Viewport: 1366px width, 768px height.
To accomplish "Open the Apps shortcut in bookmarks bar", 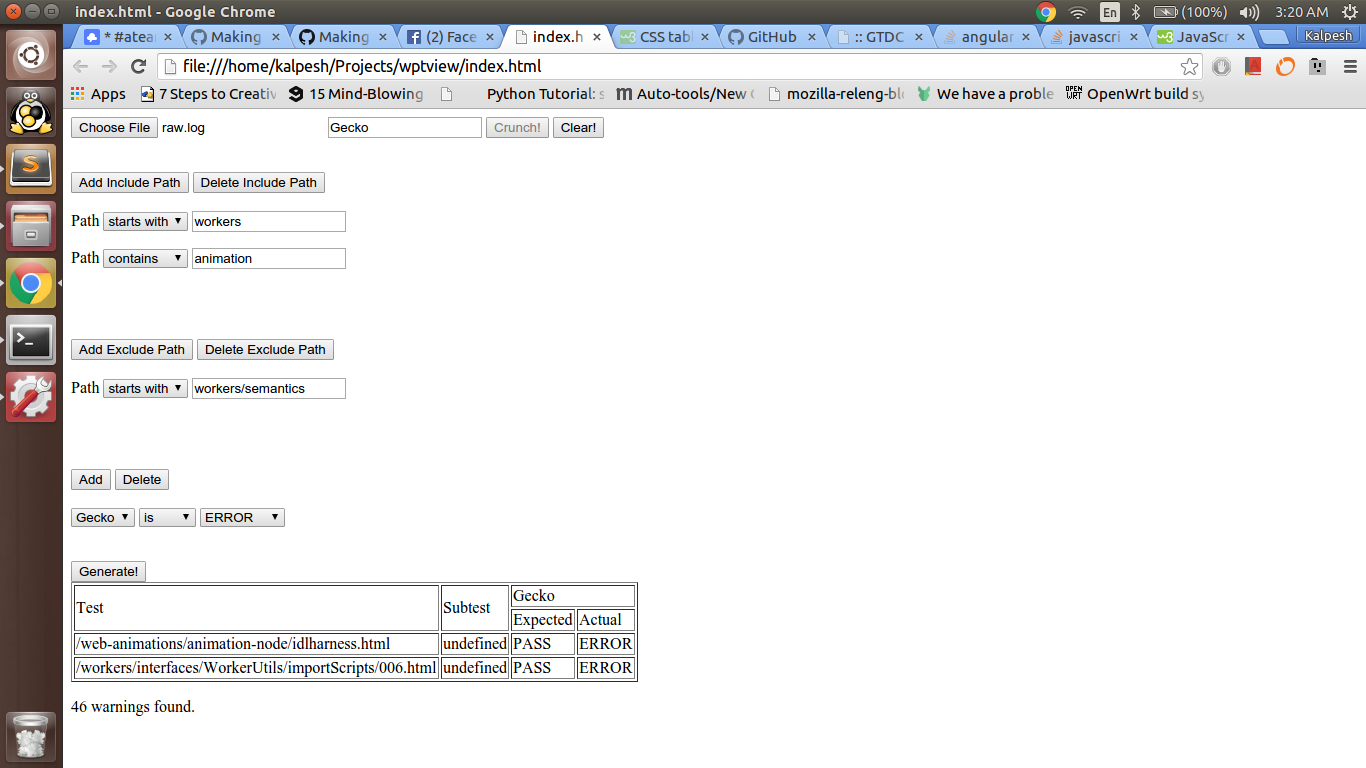I will 98,94.
